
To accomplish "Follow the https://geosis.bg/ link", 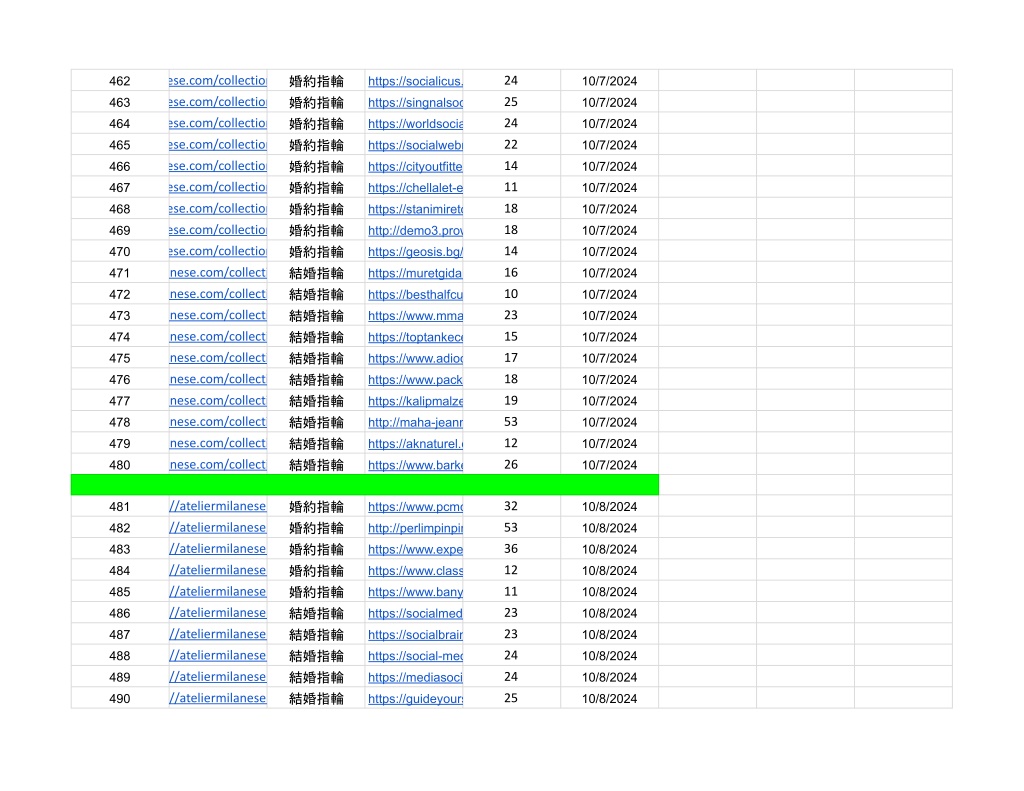I will coord(415,251).
